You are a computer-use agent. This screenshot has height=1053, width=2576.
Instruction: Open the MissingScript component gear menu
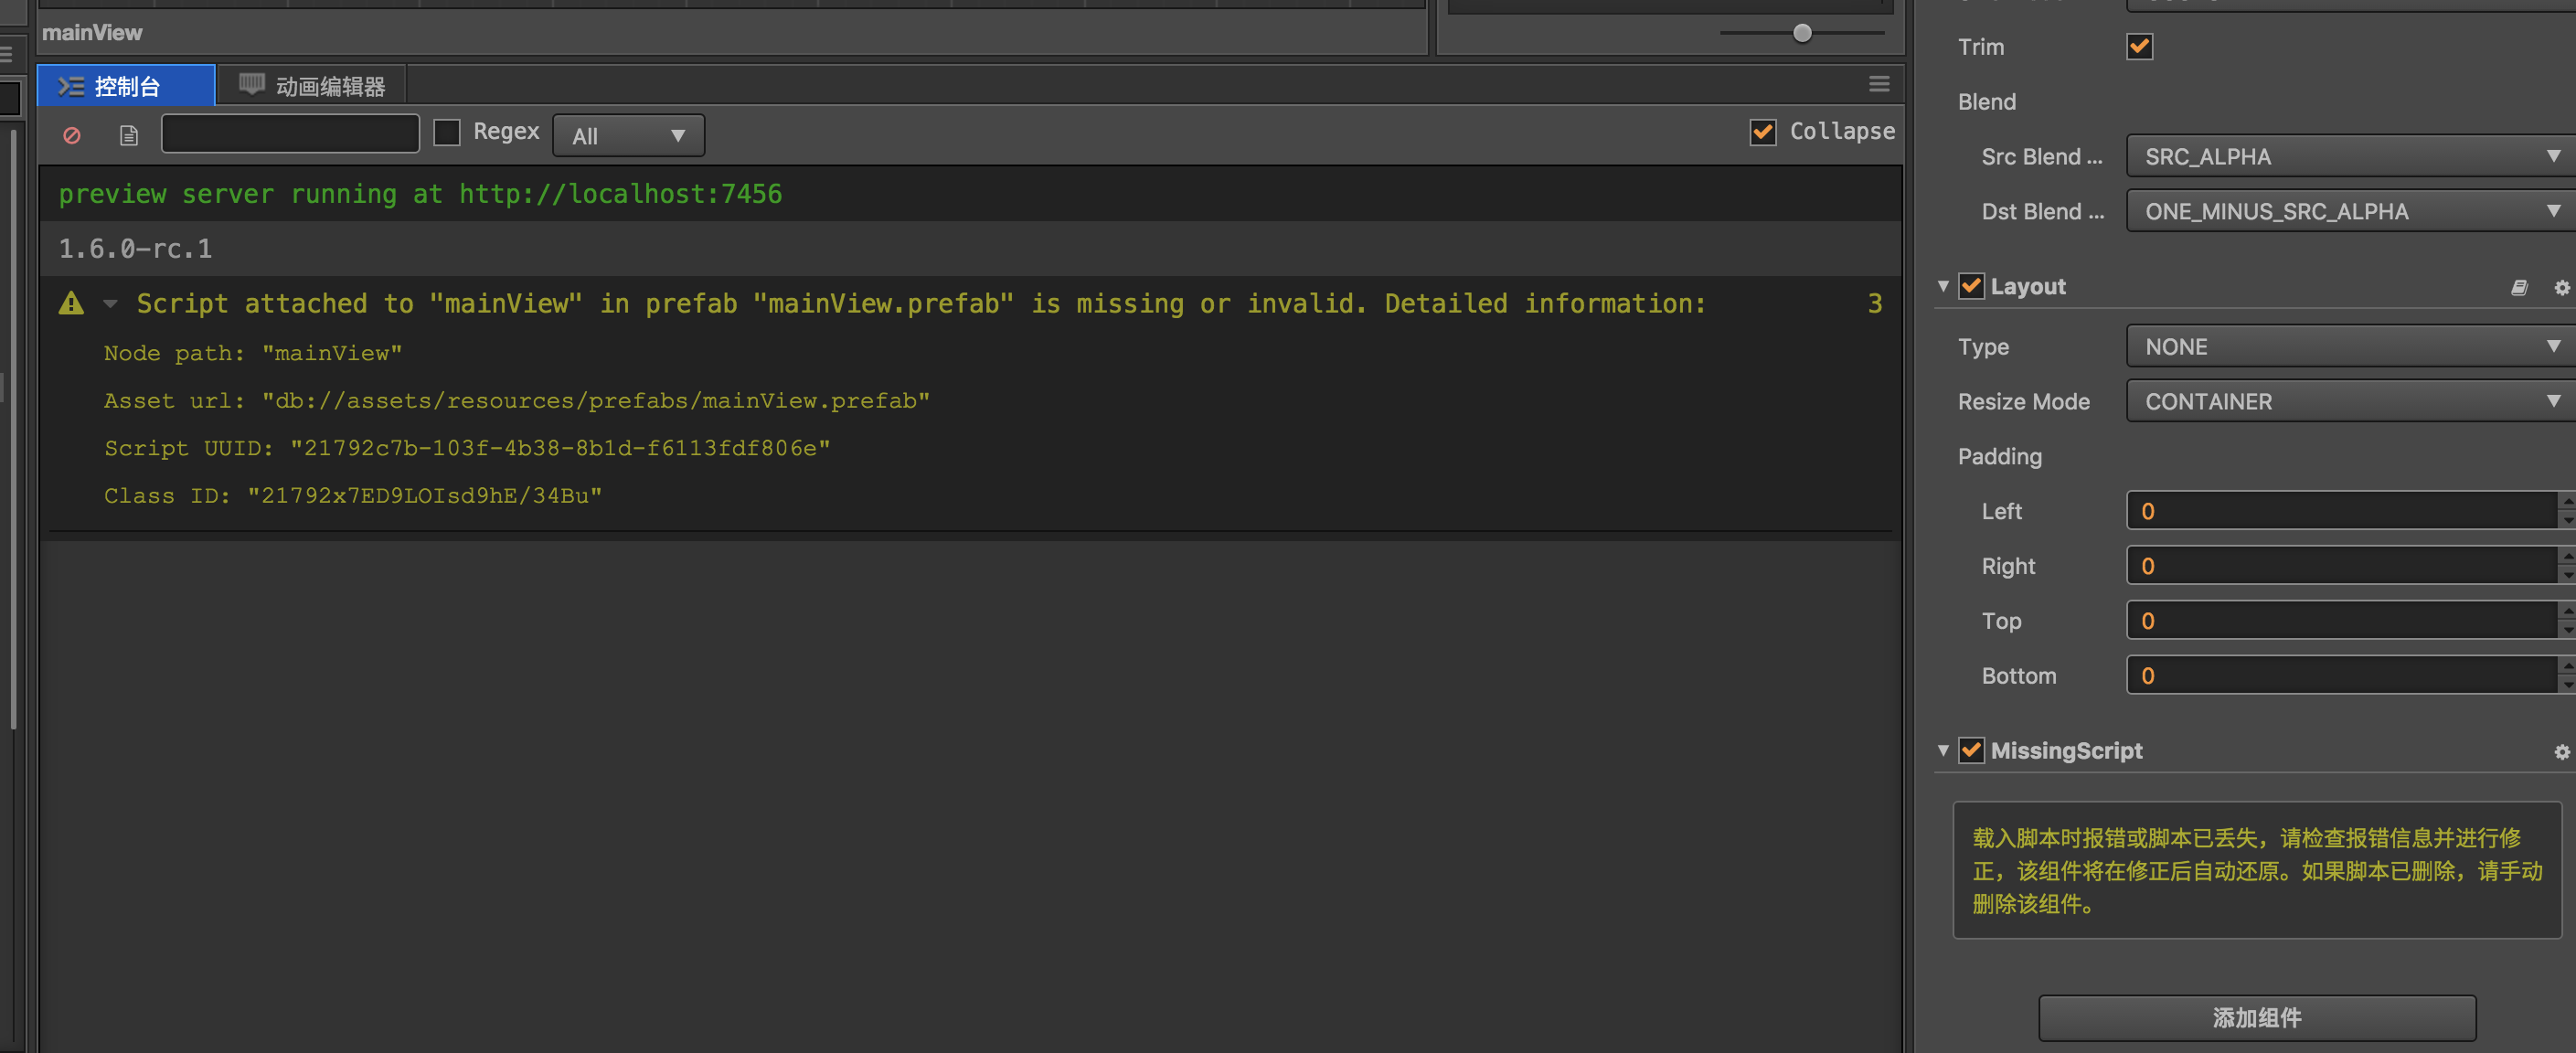[2561, 752]
